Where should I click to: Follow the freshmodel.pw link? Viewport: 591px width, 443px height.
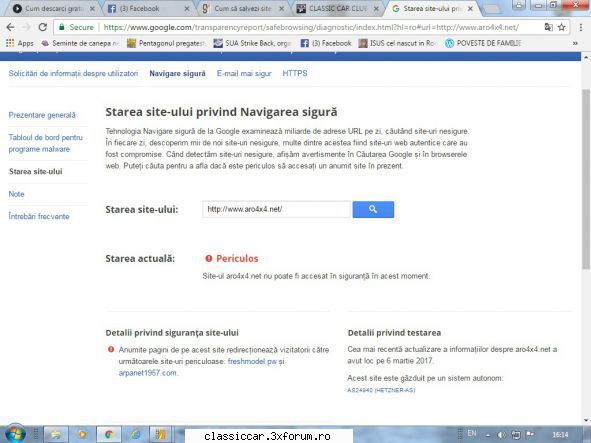pyautogui.click(x=252, y=361)
